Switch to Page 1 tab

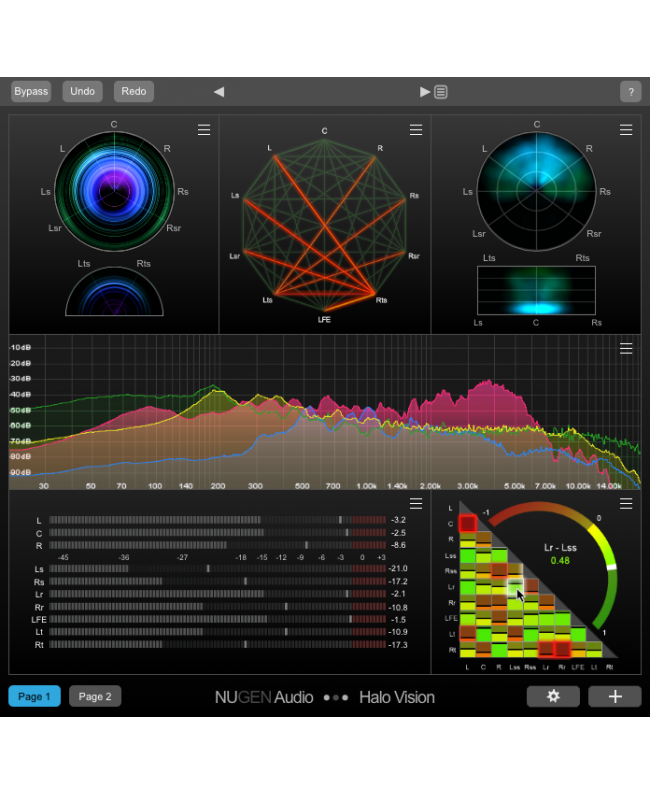34,696
